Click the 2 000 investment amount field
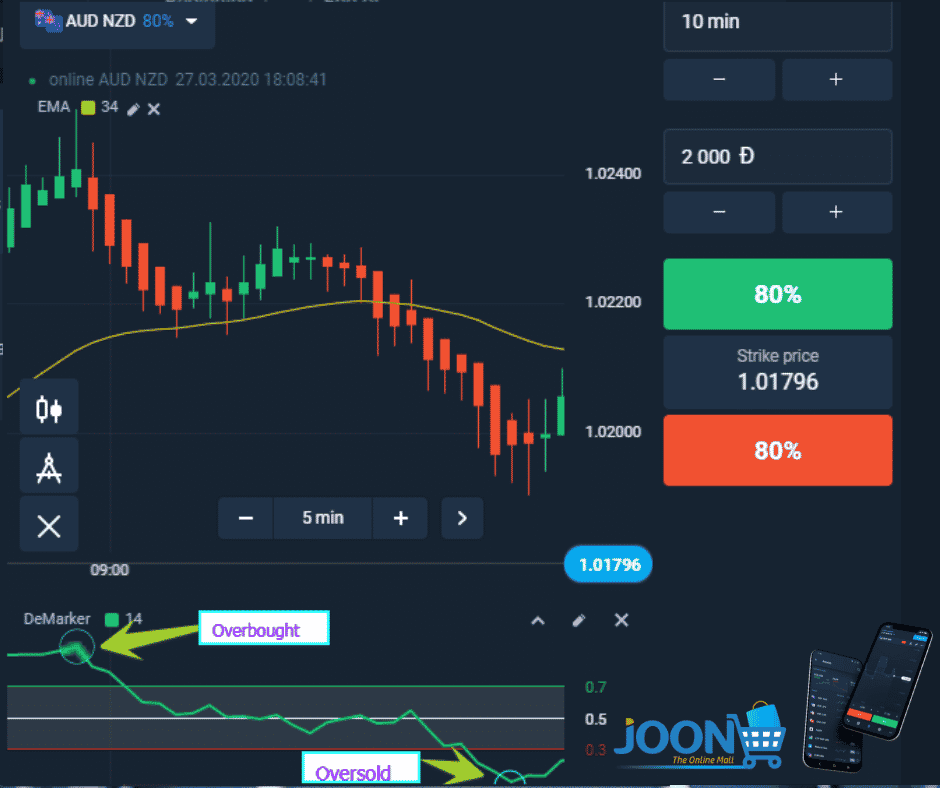 click(x=778, y=157)
